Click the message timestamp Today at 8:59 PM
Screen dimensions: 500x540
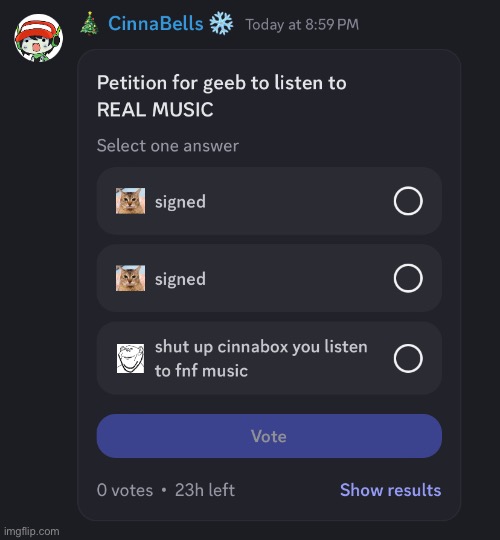tap(302, 25)
